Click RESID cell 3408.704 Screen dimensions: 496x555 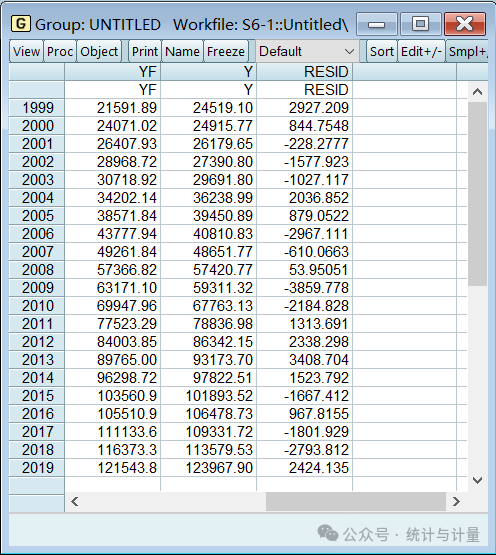[304, 360]
